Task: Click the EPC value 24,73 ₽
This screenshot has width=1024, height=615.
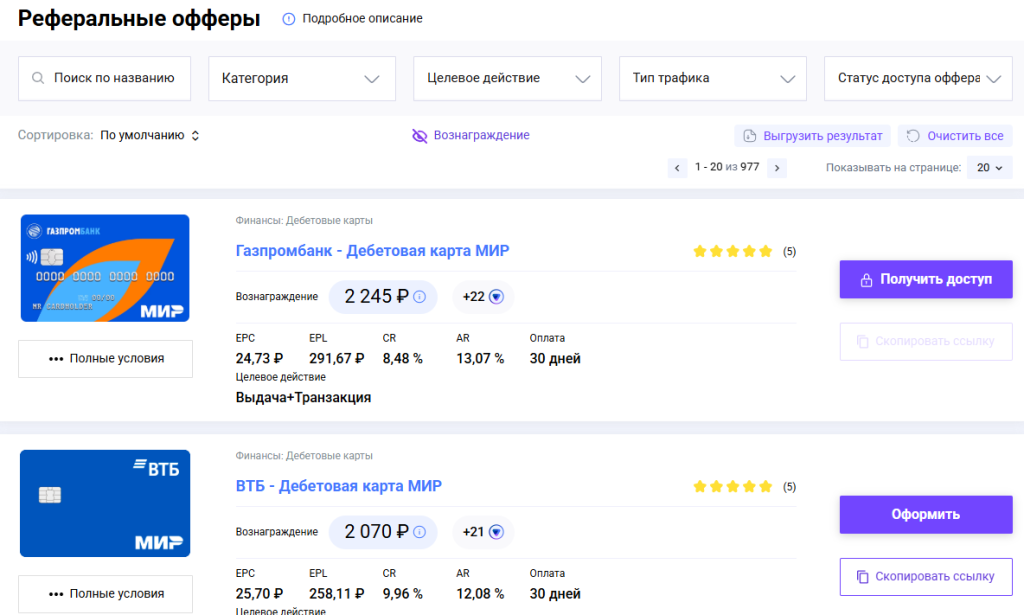Action: click(x=259, y=358)
